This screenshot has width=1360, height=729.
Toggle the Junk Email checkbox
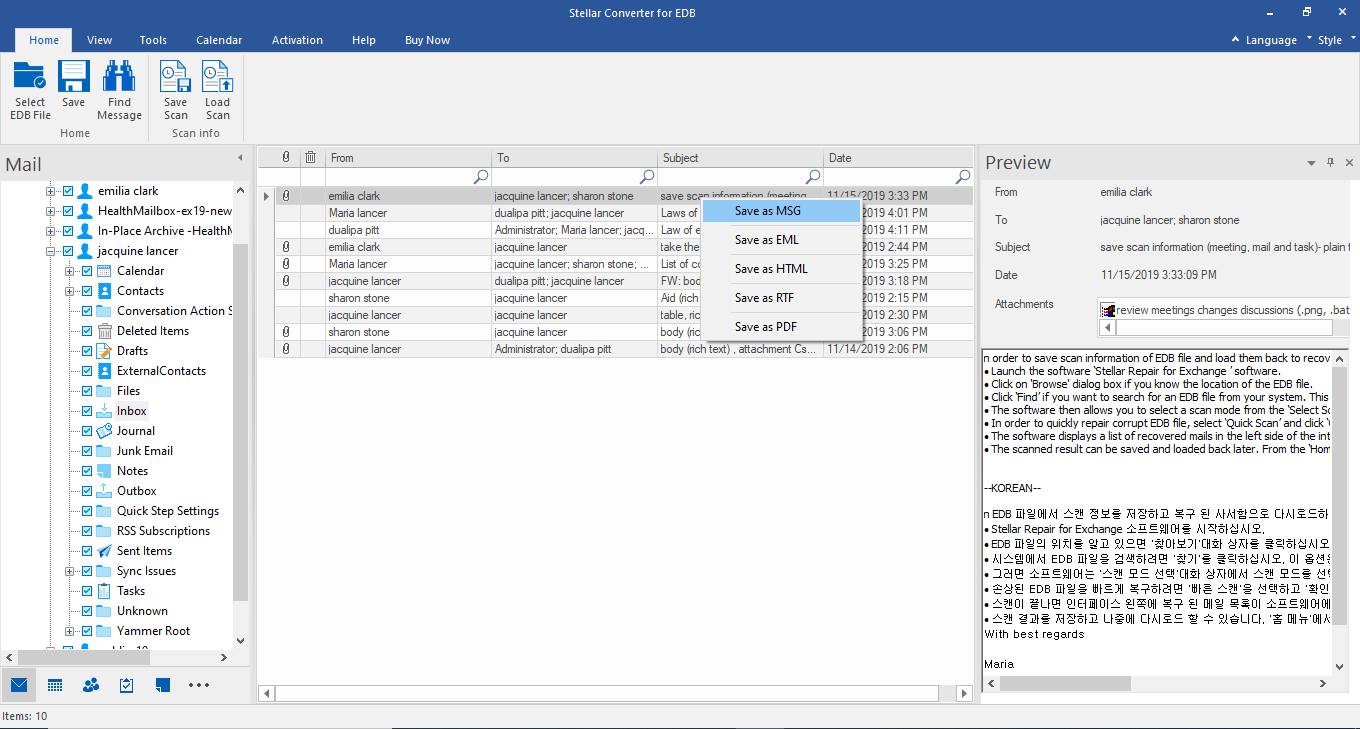87,451
